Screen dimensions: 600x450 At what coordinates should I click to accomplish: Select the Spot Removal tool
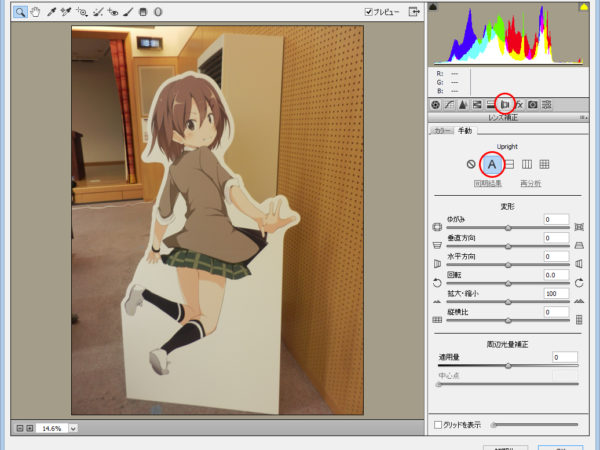click(x=98, y=12)
